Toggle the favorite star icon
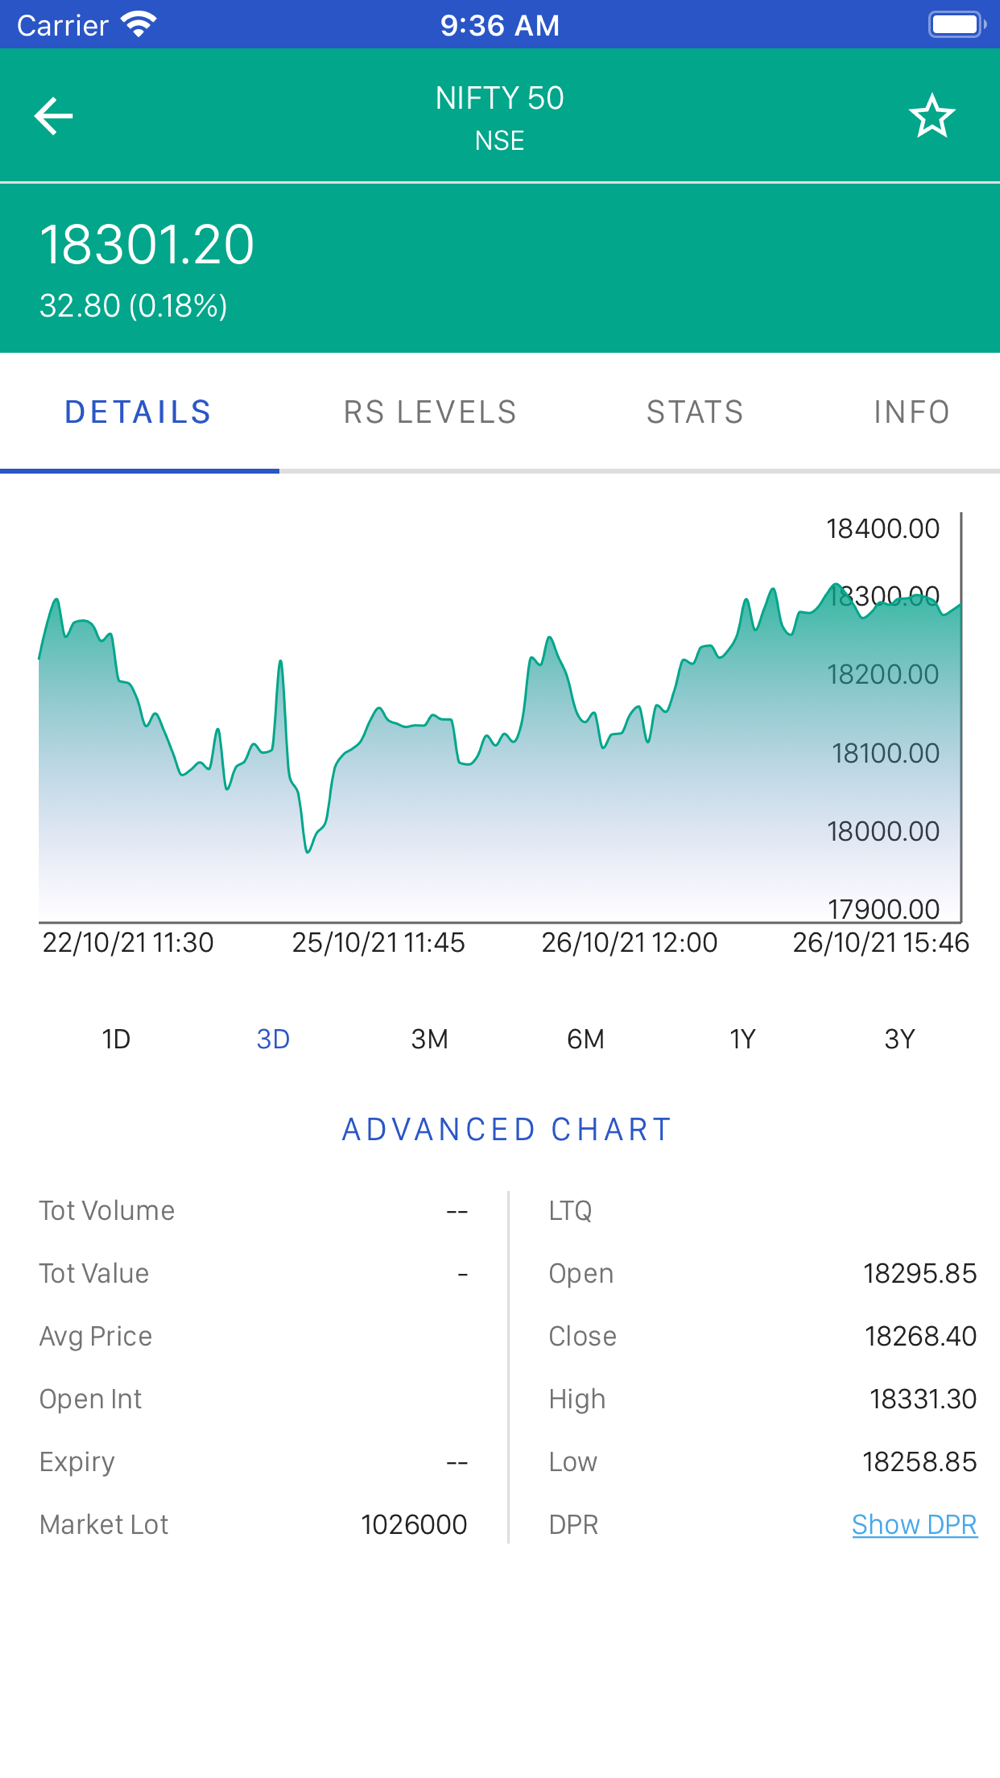The width and height of the screenshot is (1000, 1778). coord(931,117)
